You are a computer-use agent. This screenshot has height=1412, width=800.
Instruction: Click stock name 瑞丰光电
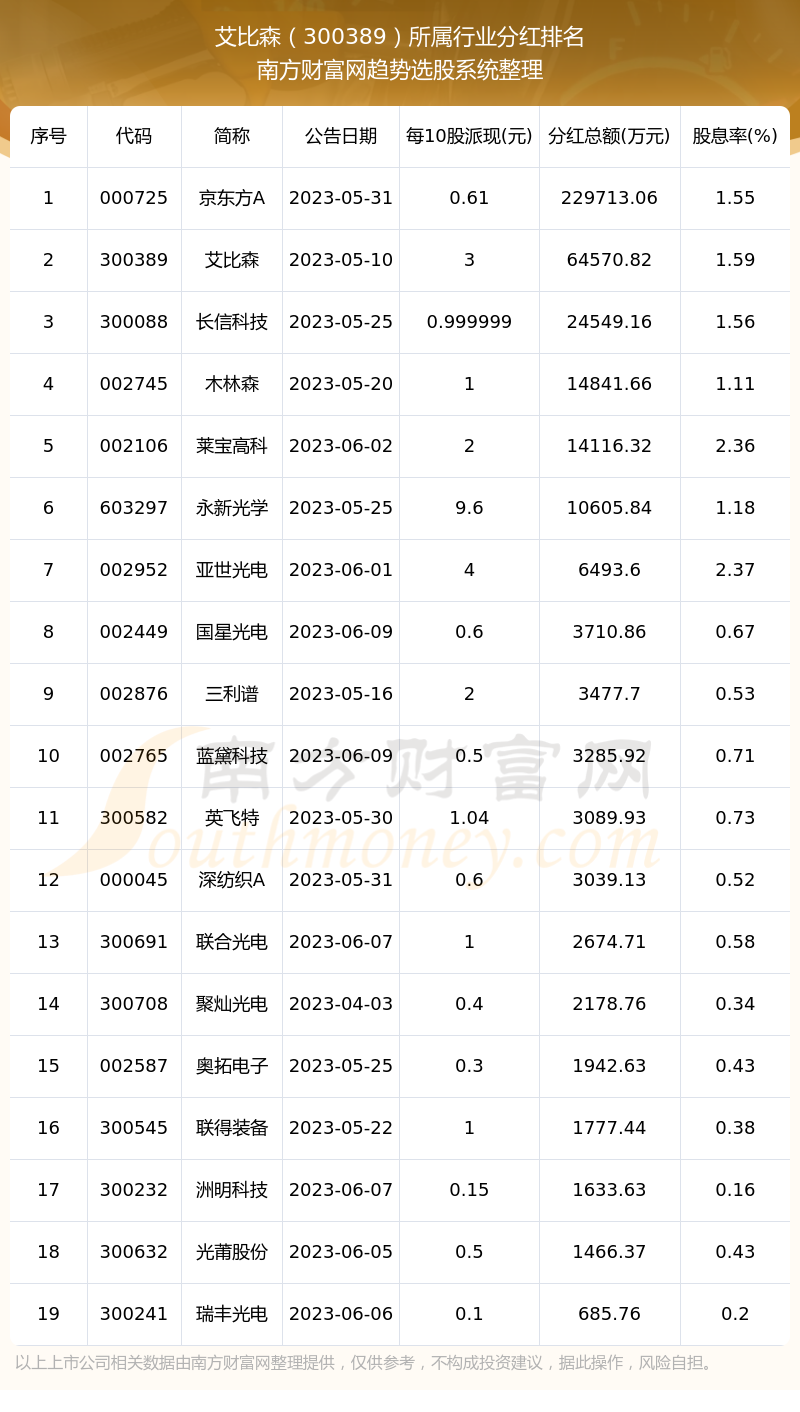(232, 1314)
